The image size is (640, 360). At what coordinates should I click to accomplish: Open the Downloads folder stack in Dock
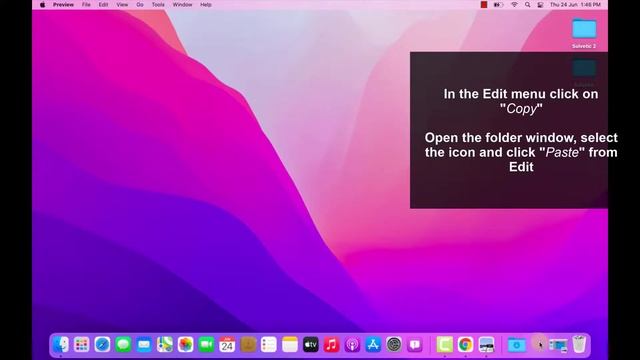coord(516,344)
